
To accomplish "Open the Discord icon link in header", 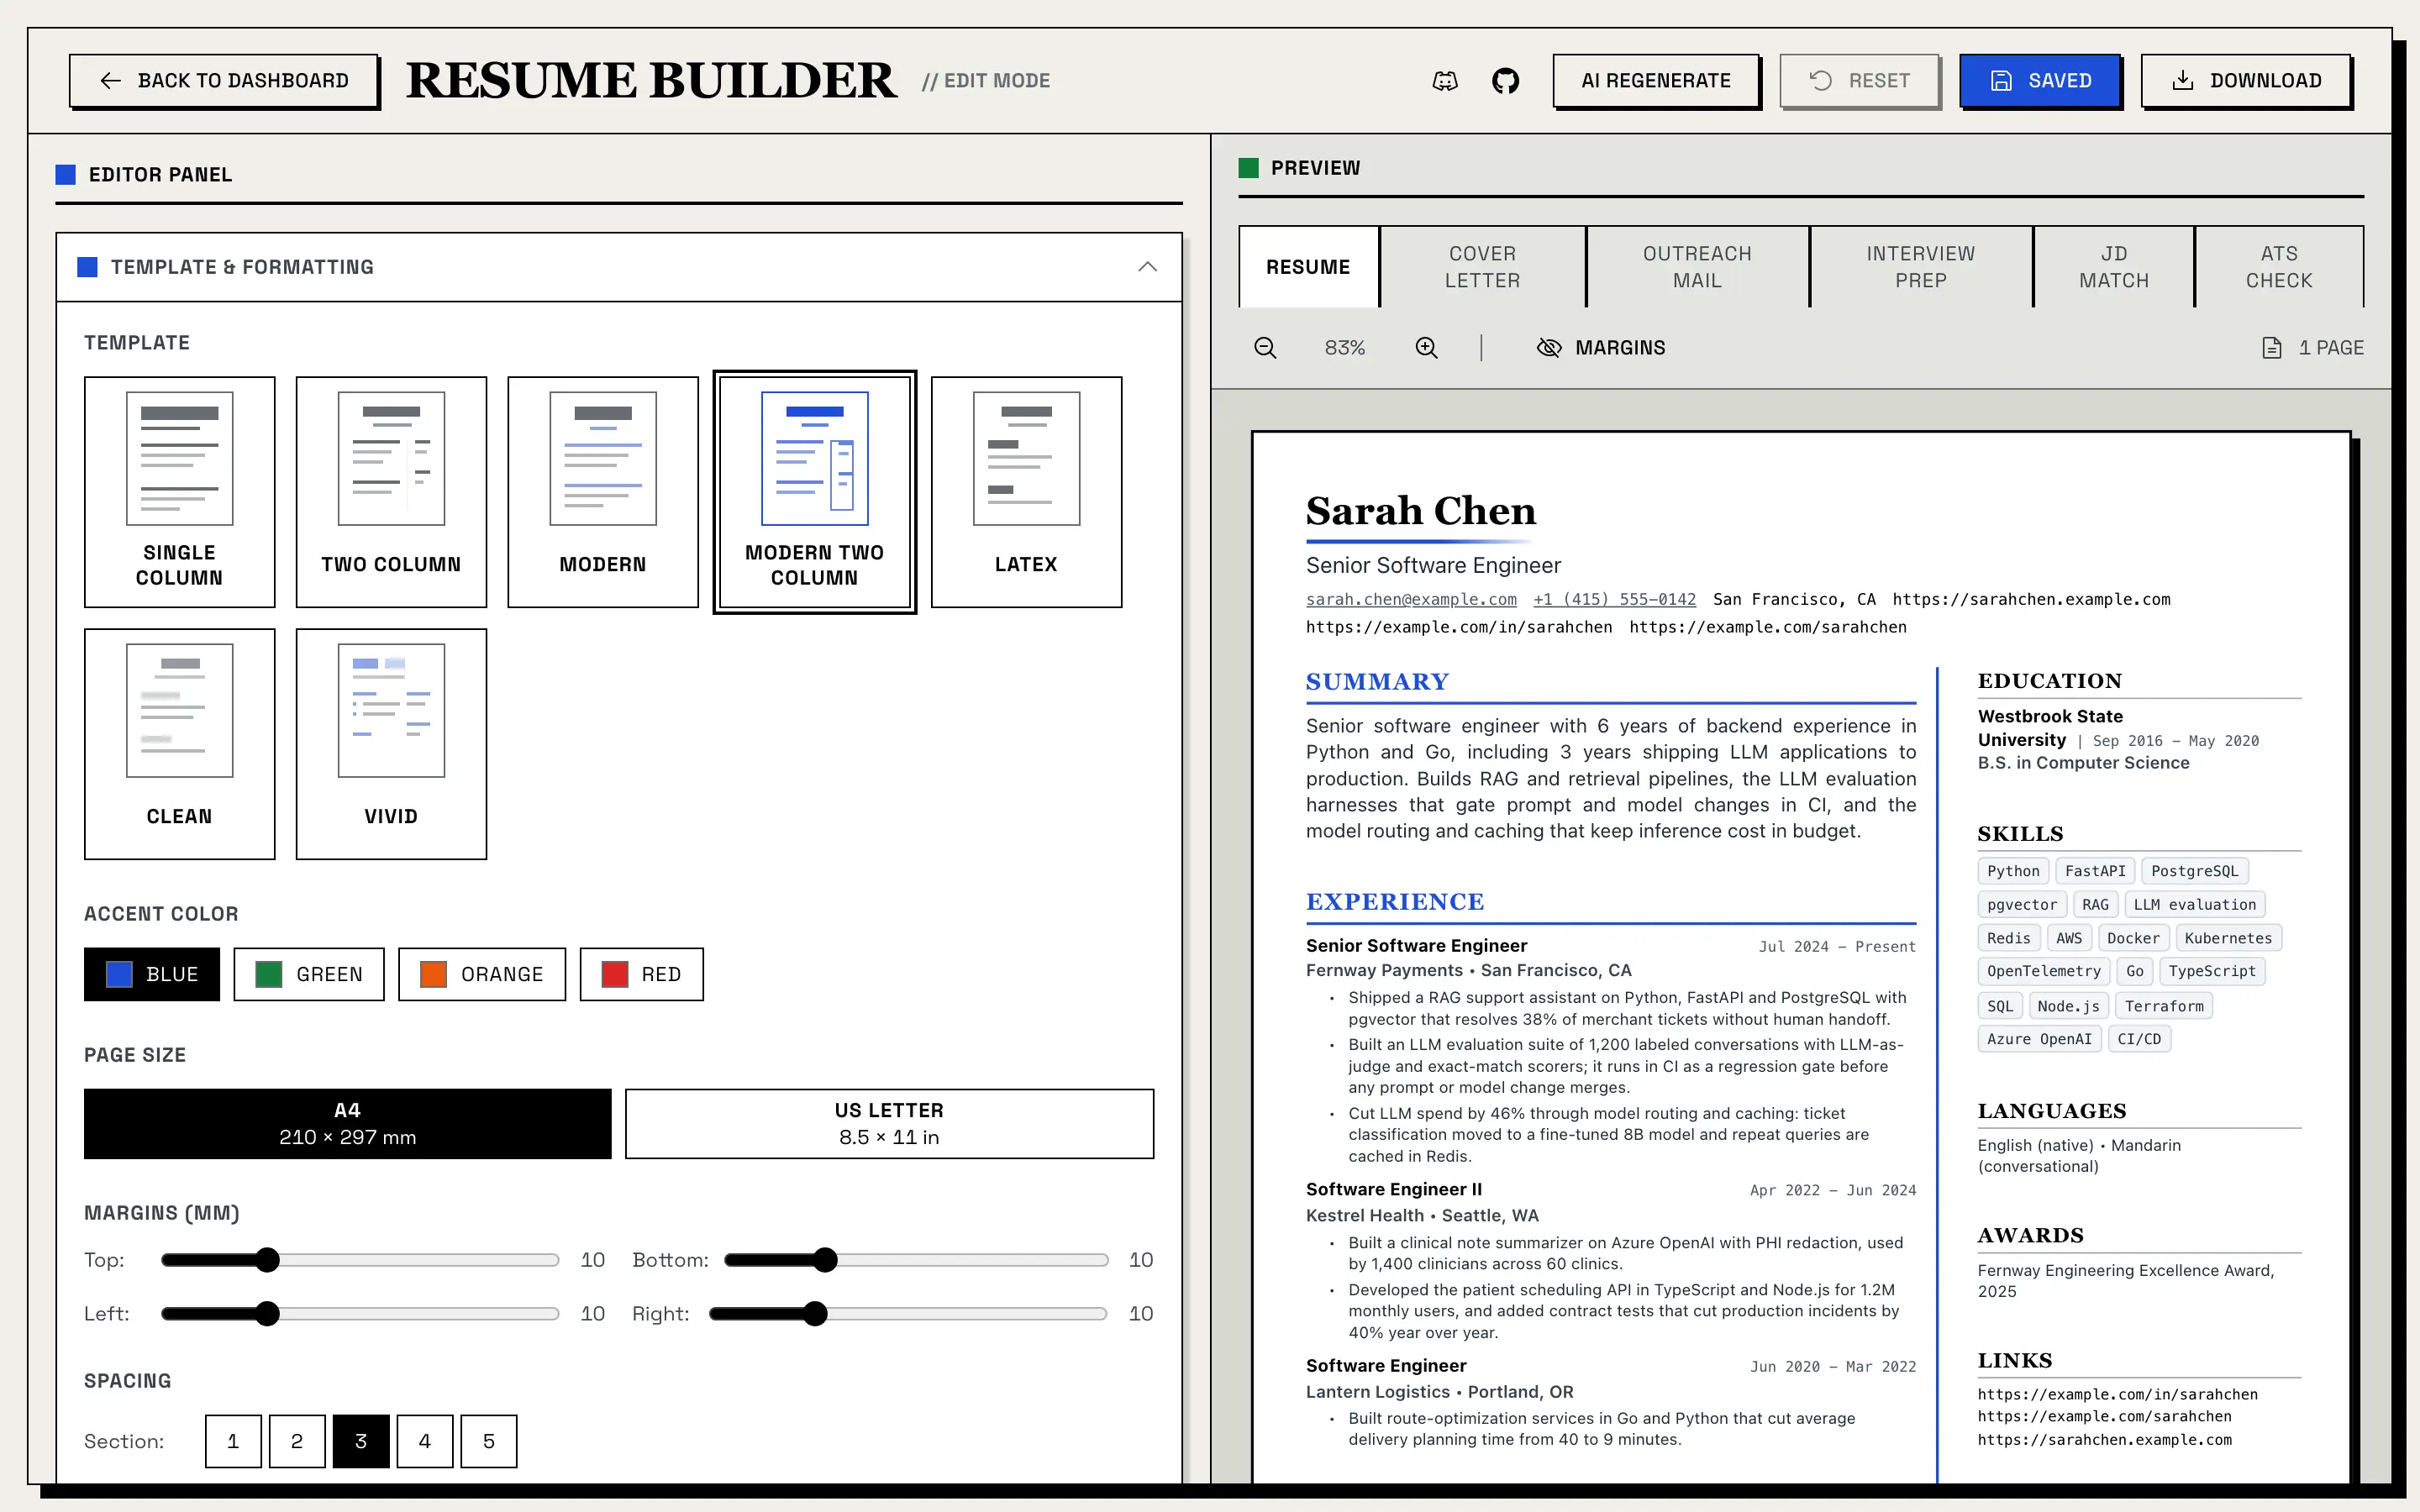I will (x=1445, y=81).
